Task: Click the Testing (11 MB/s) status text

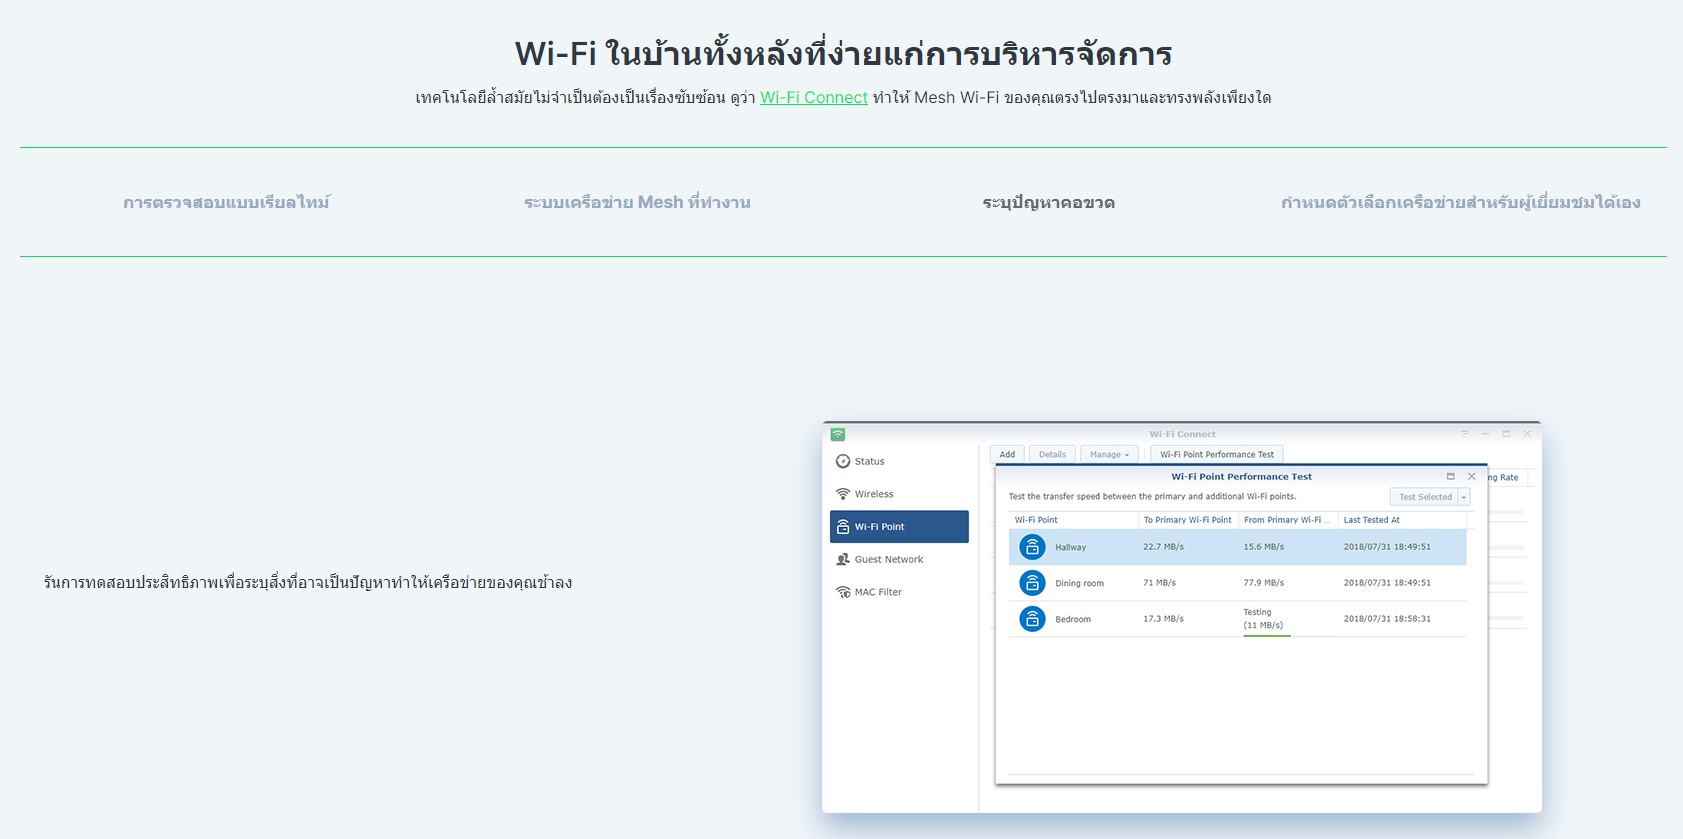Action: pyautogui.click(x=1263, y=618)
